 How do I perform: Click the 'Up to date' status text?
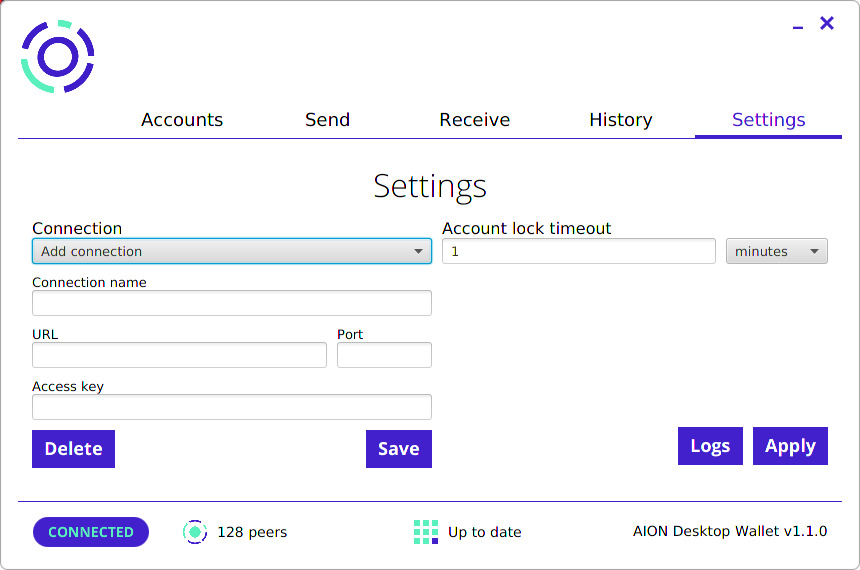[x=485, y=532]
